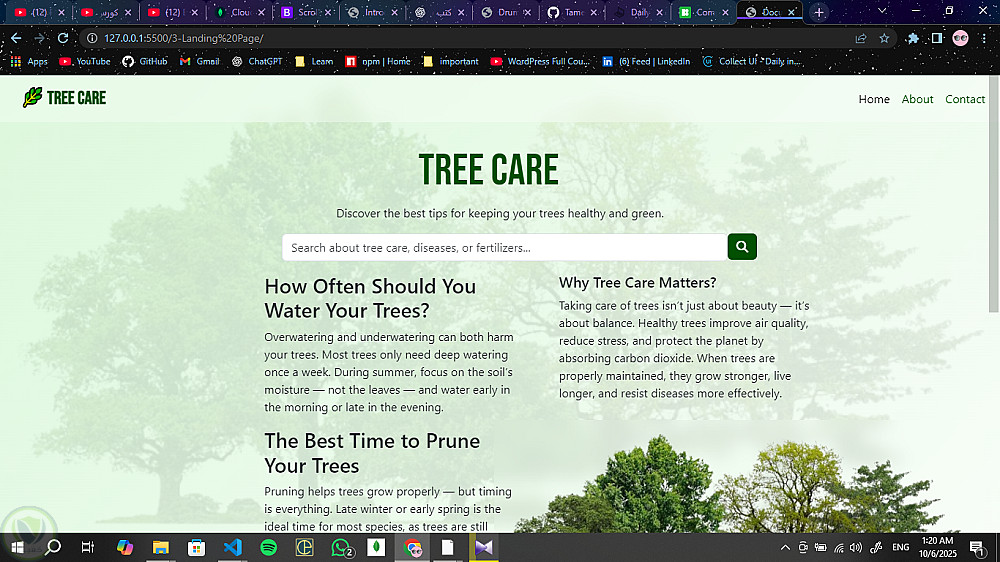The height and width of the screenshot is (562, 1000).
Task: Click the Tree Care leaf logo
Action: coord(33,98)
